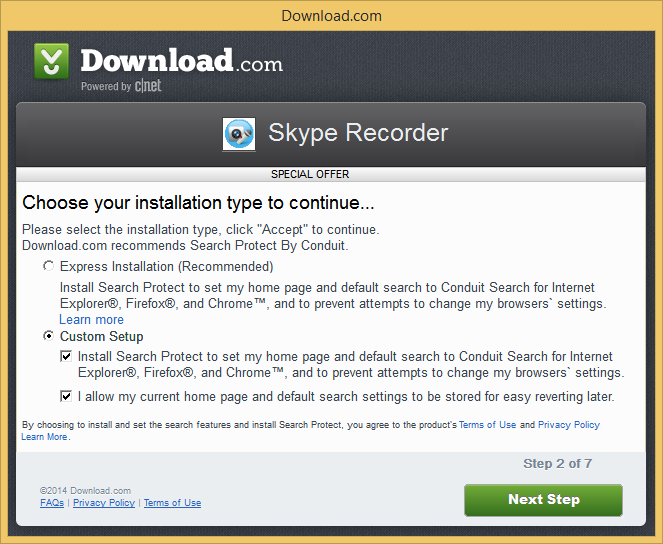The width and height of the screenshot is (663, 544).
Task: Open the product's Terms of Use link in the agreement text
Action: click(x=488, y=425)
